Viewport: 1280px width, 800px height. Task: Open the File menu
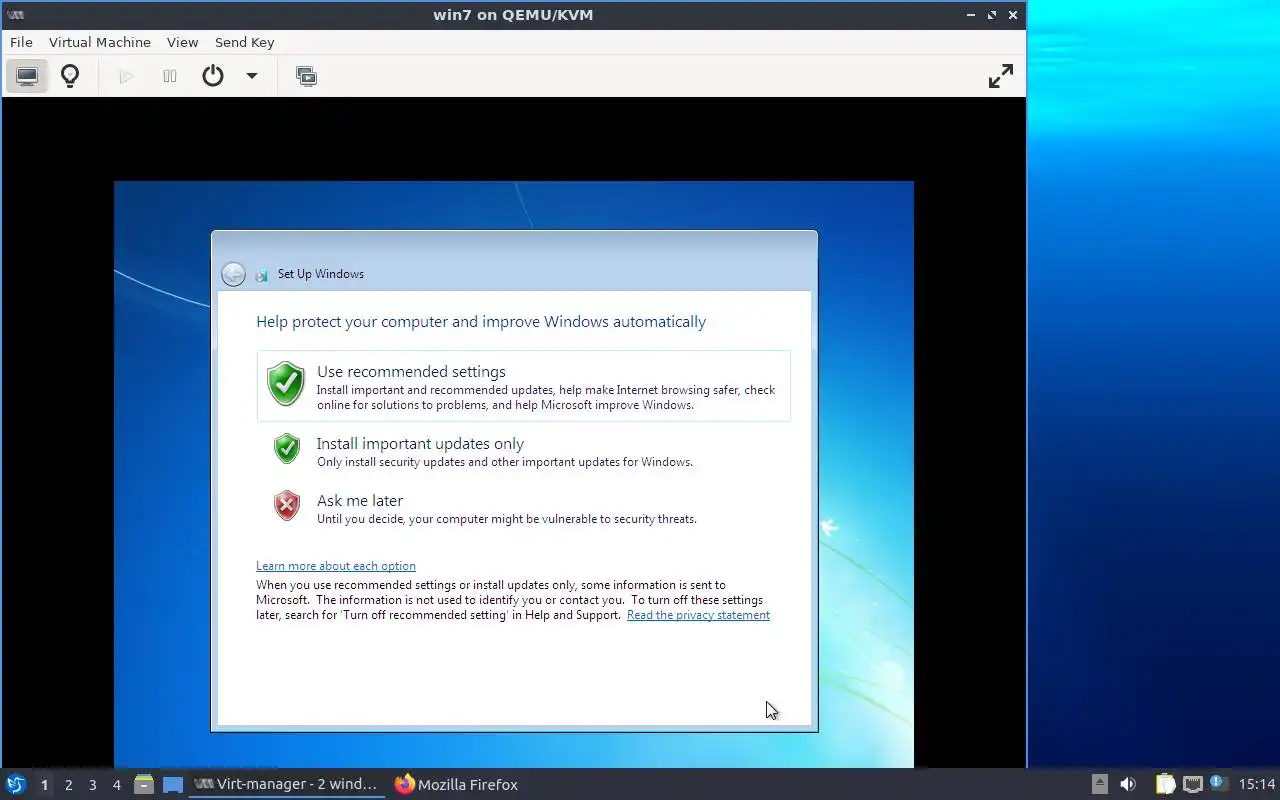click(21, 42)
